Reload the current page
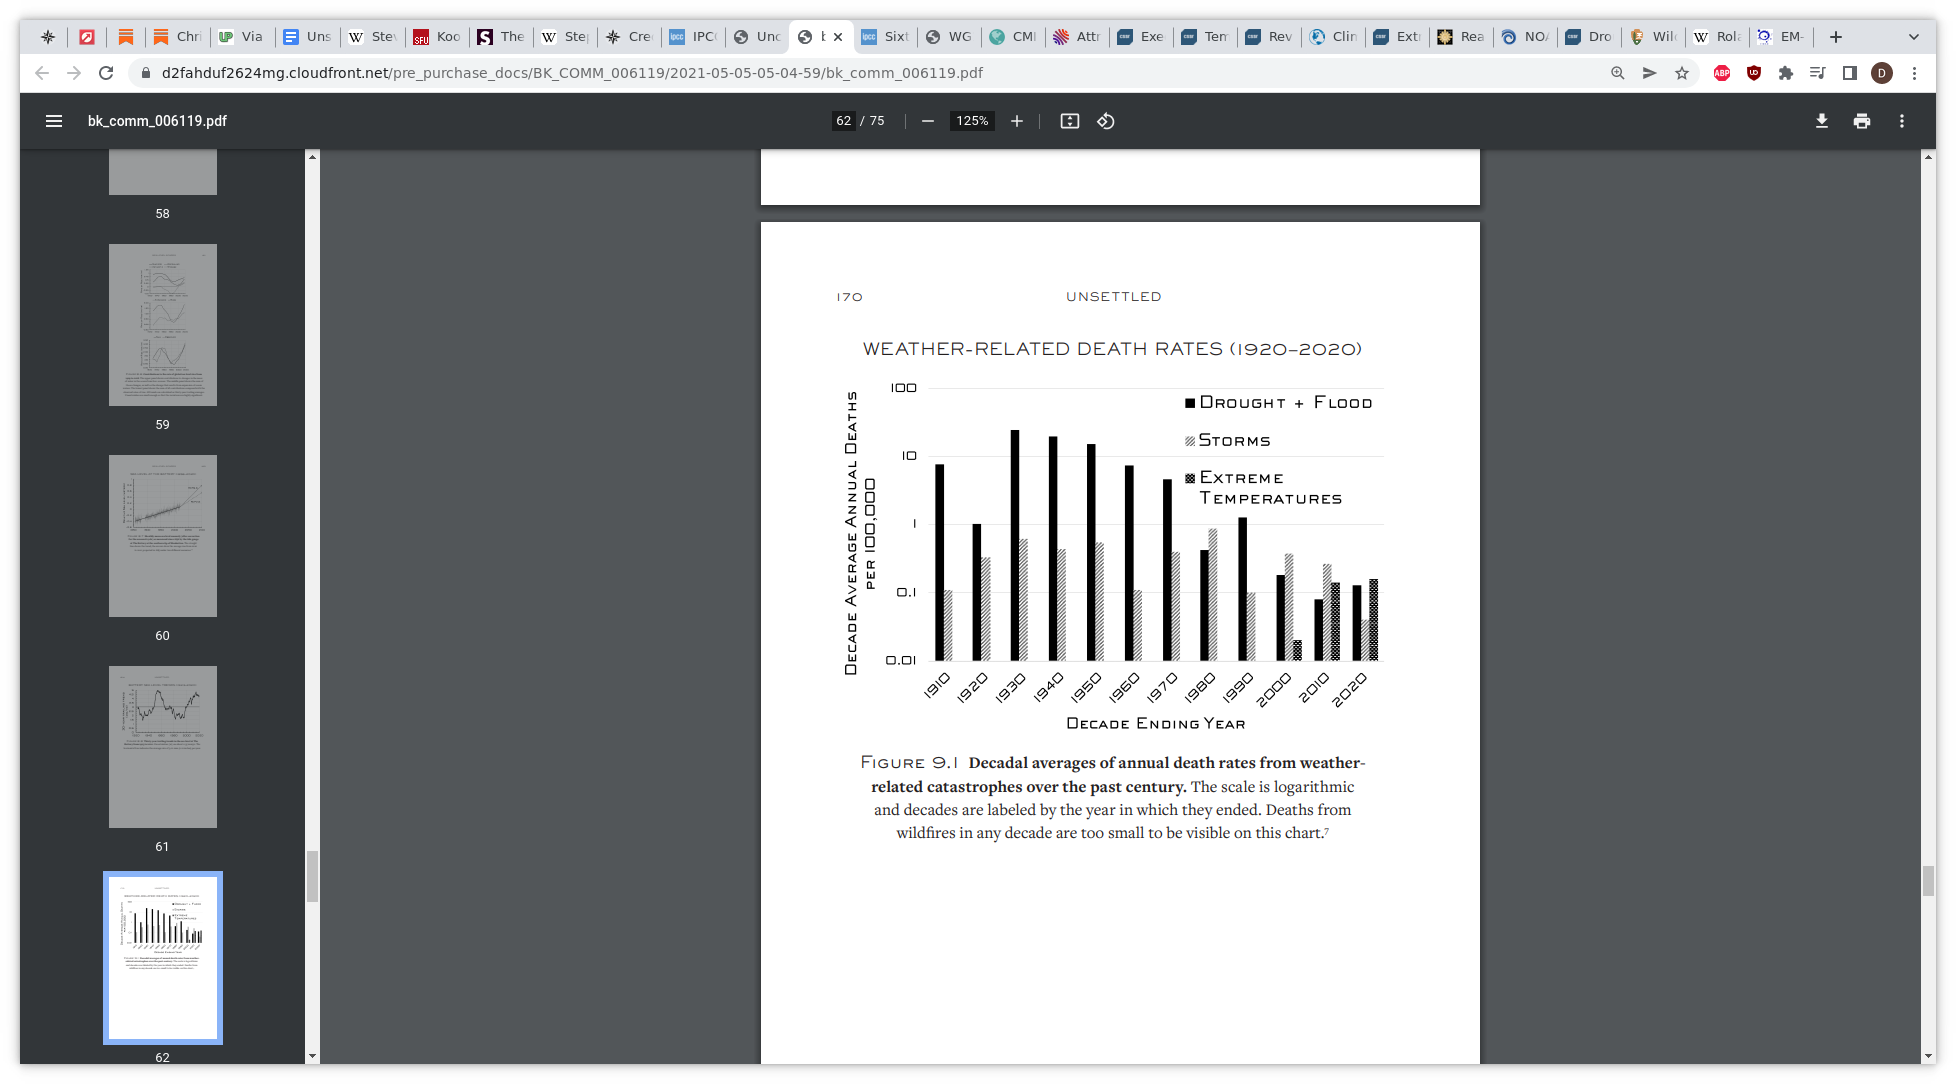 tap(106, 73)
